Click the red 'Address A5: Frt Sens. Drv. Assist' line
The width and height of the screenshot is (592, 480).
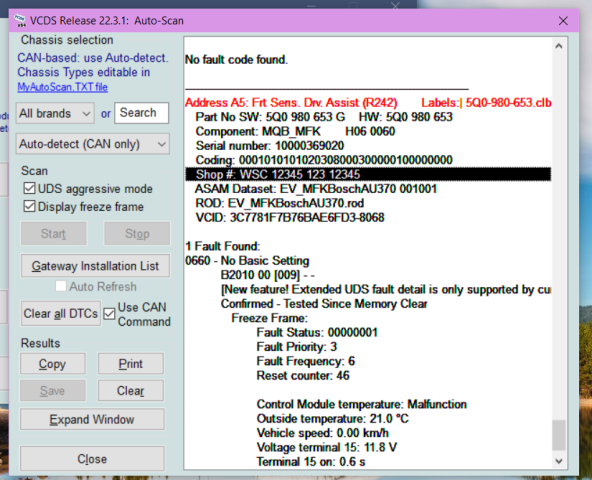[x=291, y=103]
